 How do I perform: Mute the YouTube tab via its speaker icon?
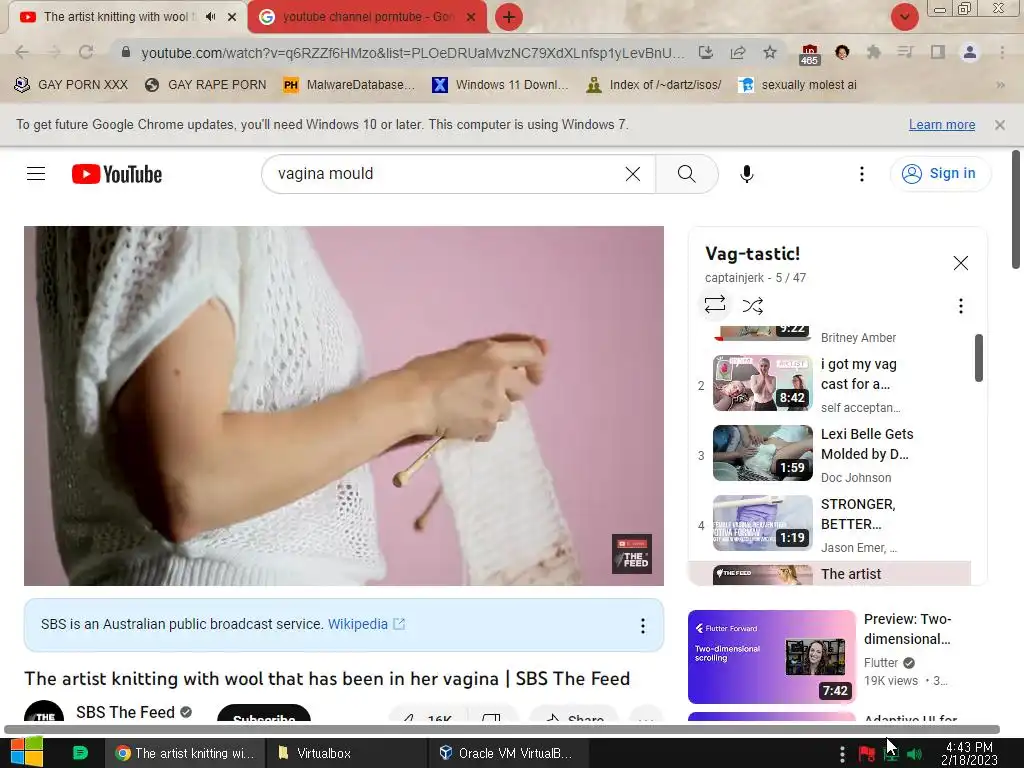pos(210,17)
